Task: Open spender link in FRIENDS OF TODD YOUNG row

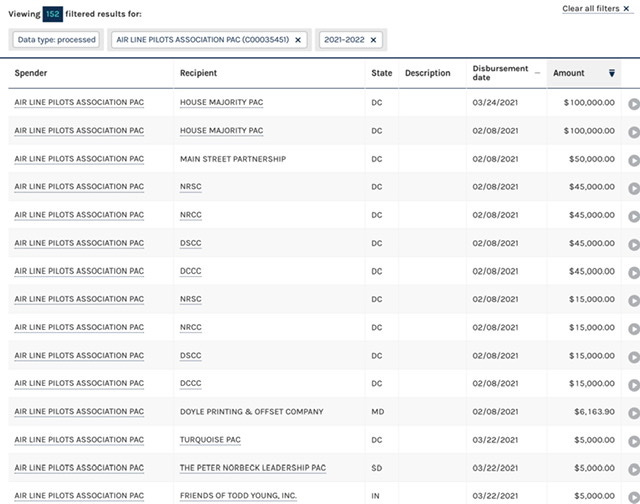Action: [x=79, y=496]
